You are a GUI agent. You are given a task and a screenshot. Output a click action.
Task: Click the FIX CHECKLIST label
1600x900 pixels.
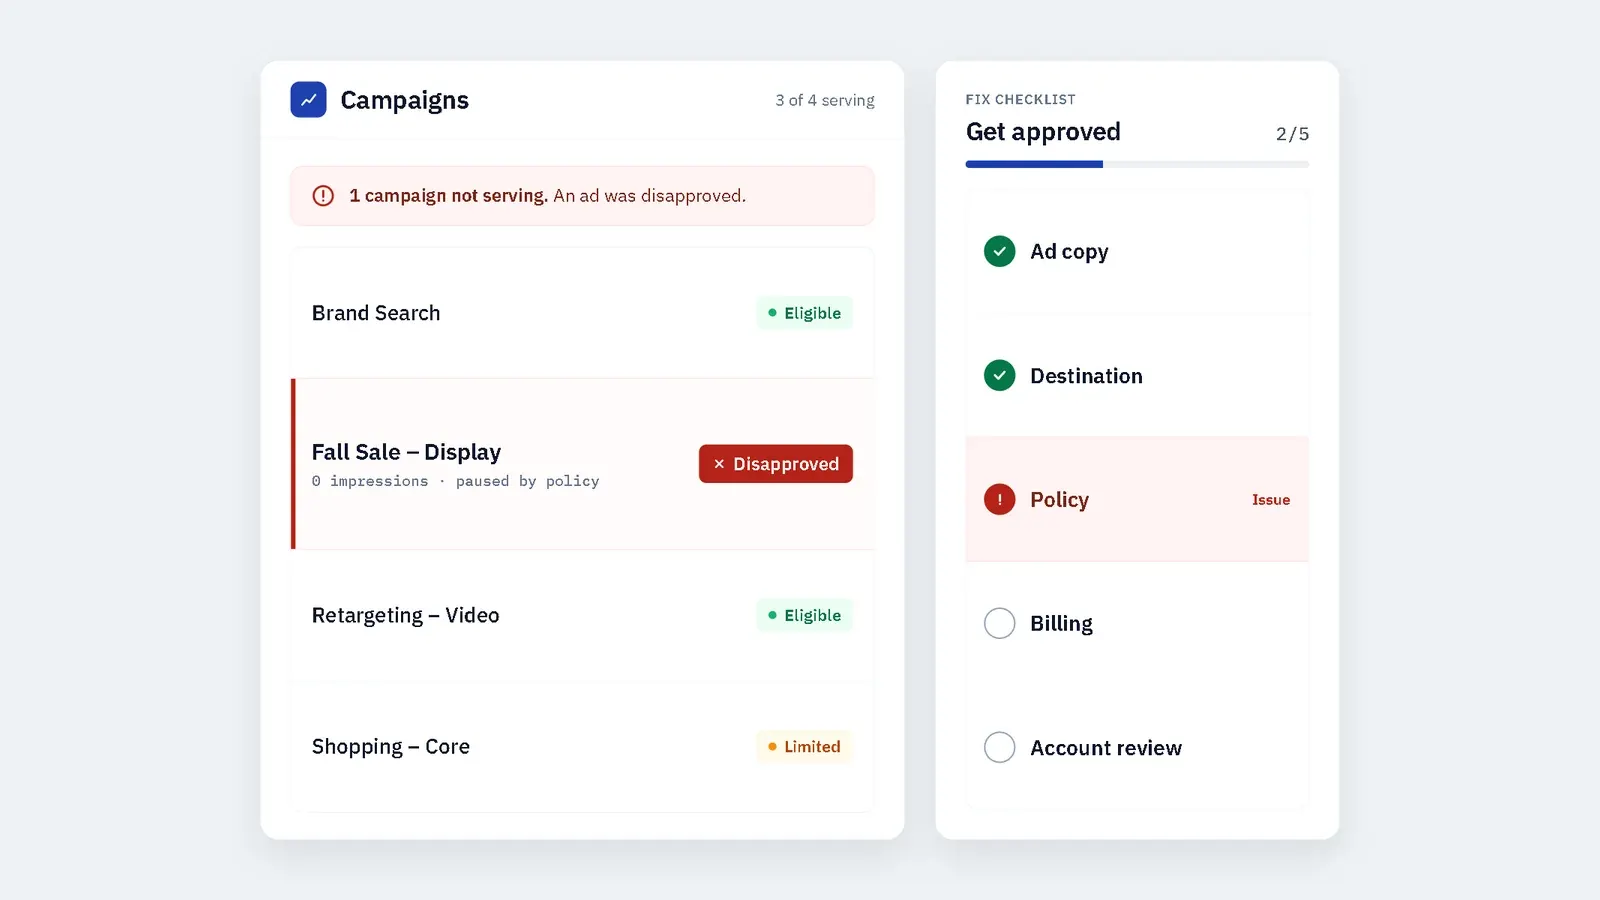(x=1020, y=99)
